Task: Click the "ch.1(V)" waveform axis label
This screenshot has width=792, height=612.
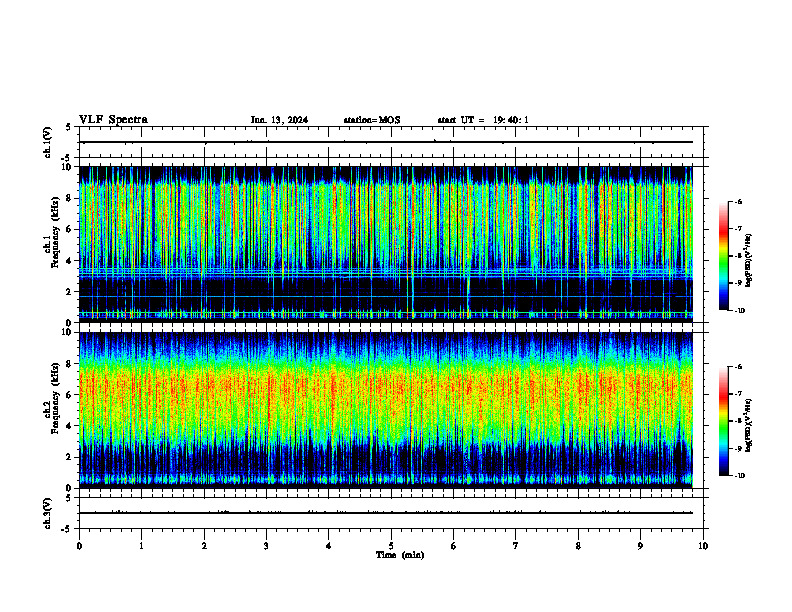Action: pyautogui.click(x=48, y=142)
